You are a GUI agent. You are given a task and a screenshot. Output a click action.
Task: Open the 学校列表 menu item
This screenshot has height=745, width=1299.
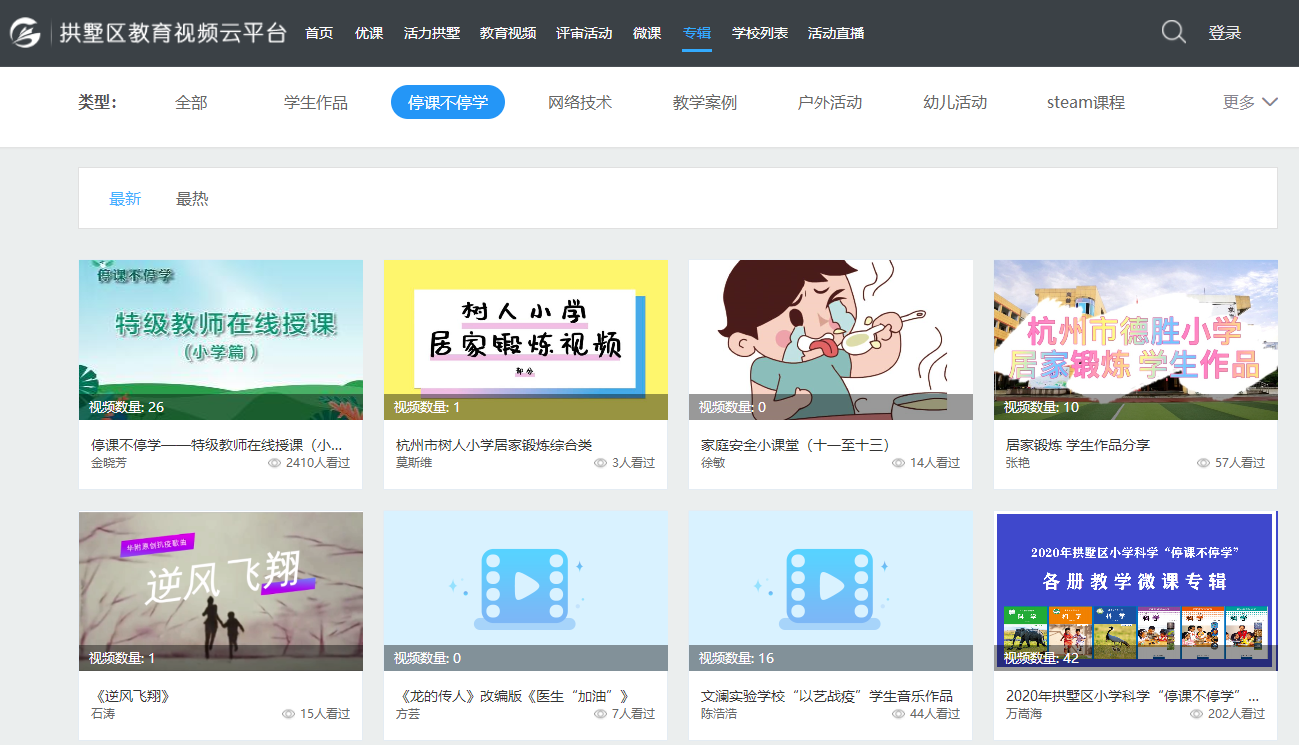click(758, 33)
